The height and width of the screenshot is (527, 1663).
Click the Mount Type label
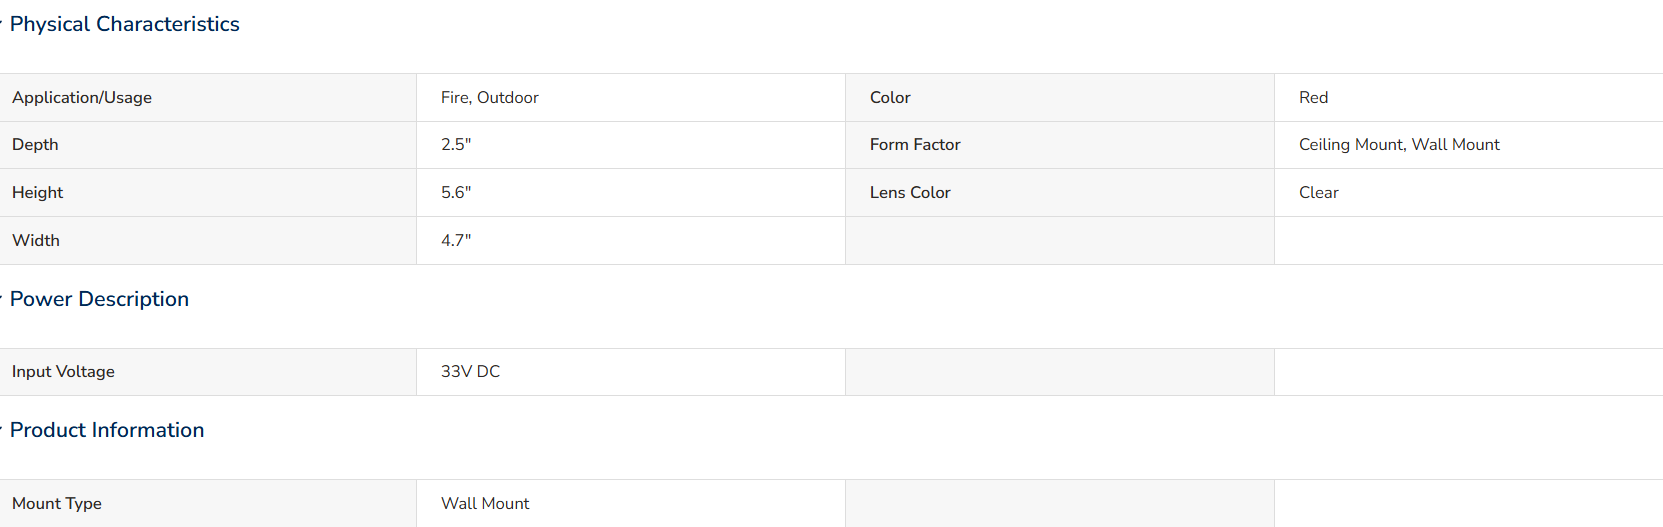pyautogui.click(x=57, y=504)
